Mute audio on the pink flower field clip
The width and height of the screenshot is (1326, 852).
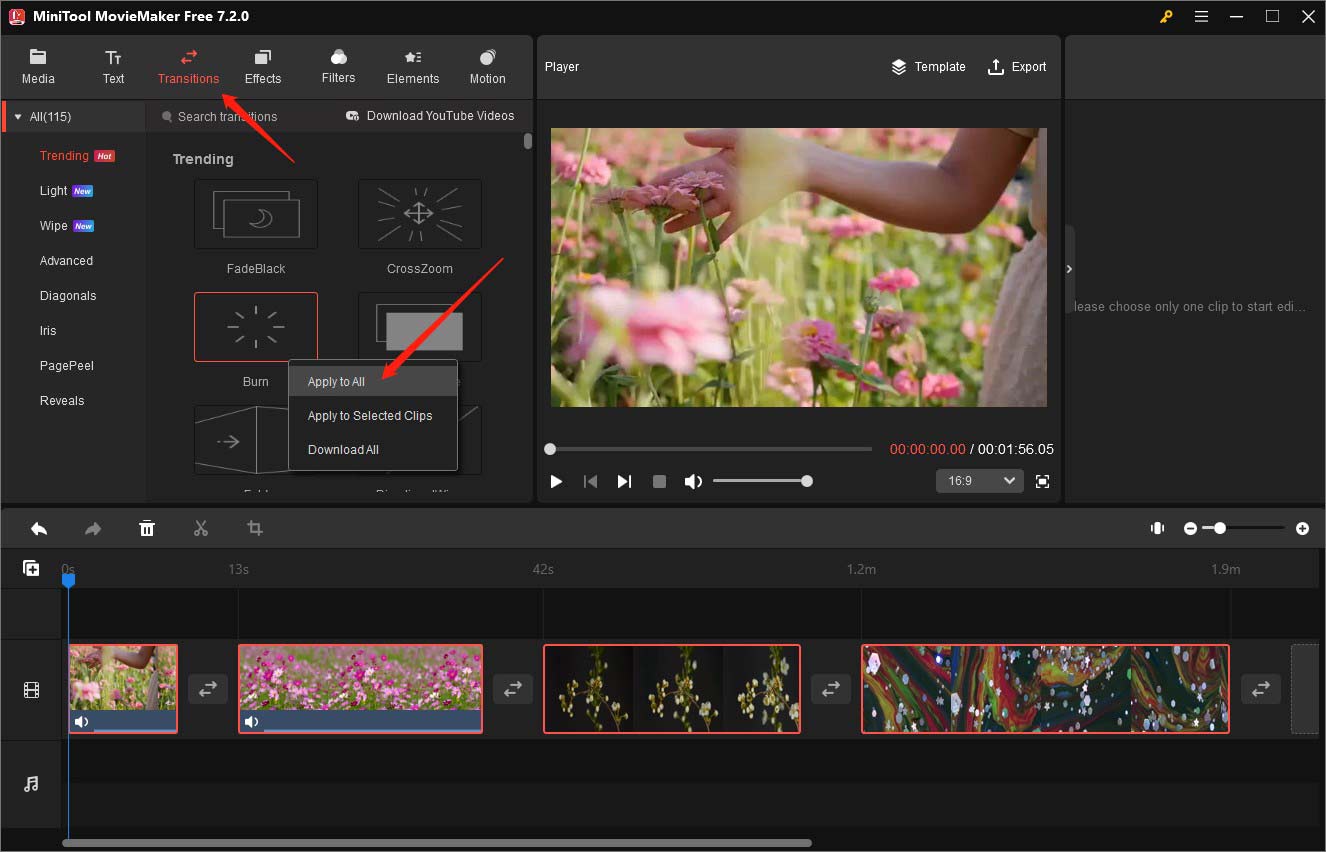(x=251, y=722)
